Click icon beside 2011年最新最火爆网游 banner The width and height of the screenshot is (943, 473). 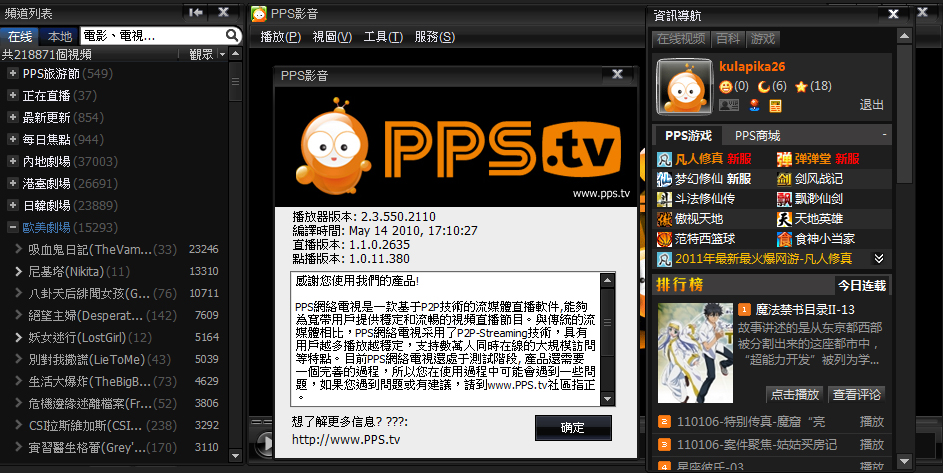[664, 259]
